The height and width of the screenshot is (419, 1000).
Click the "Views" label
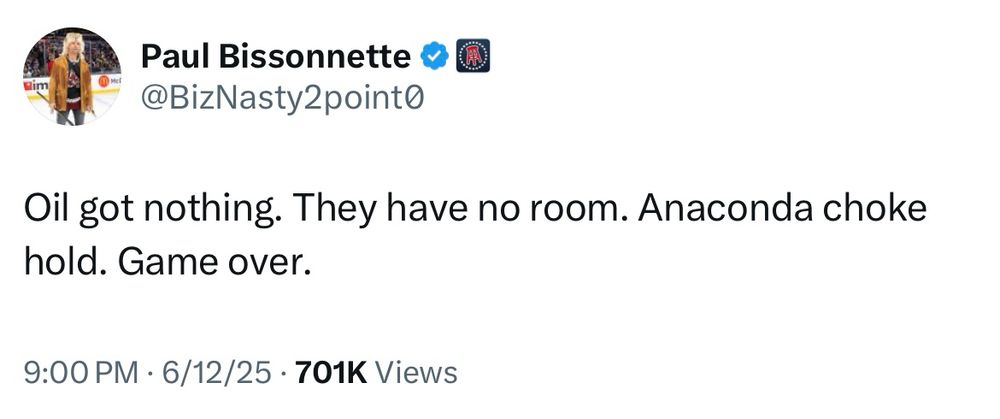pyautogui.click(x=416, y=373)
